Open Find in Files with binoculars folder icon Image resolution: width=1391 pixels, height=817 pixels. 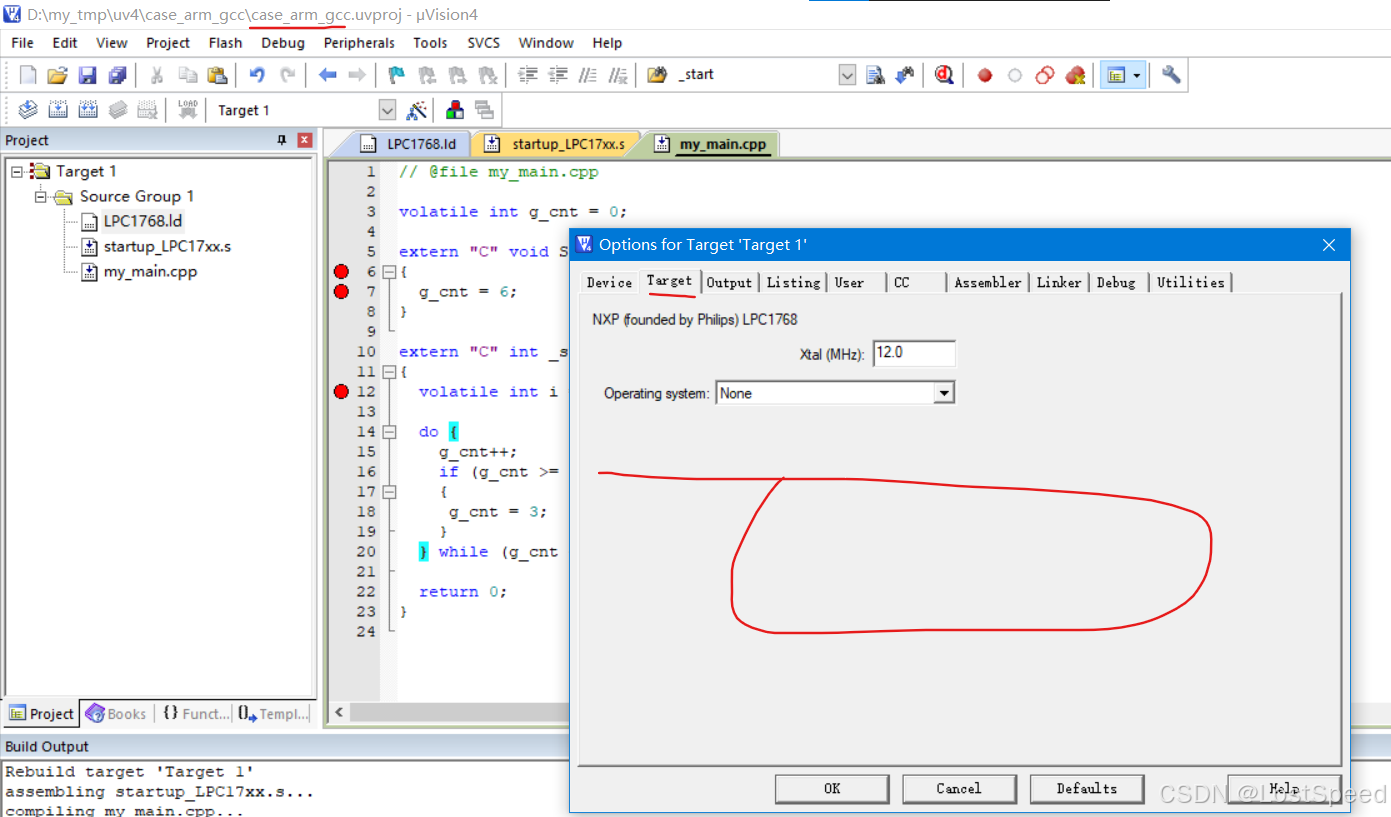657,75
